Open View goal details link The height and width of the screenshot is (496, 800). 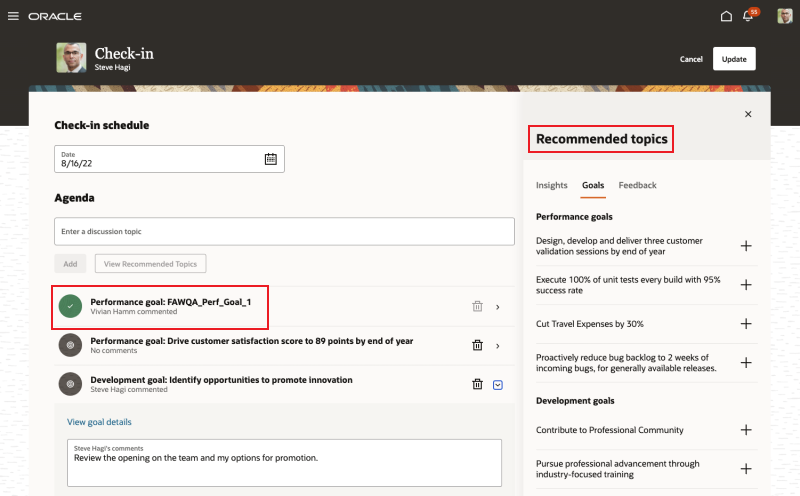99,422
